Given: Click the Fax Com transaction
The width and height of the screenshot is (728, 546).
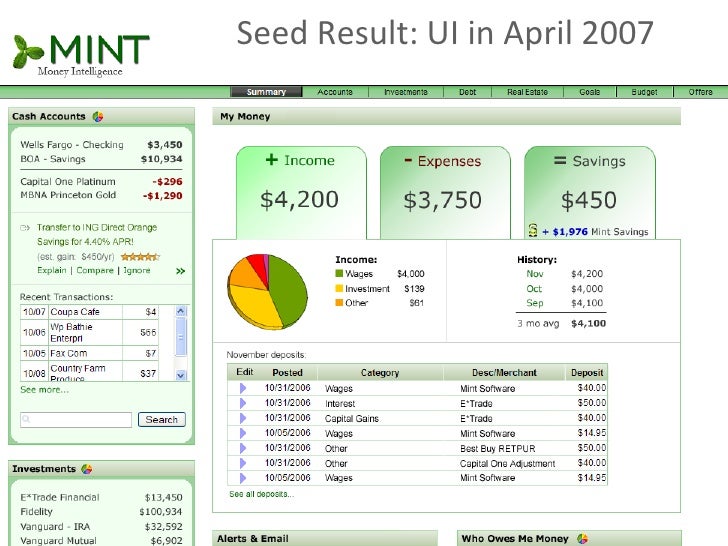Looking at the screenshot, I should pos(90,353).
